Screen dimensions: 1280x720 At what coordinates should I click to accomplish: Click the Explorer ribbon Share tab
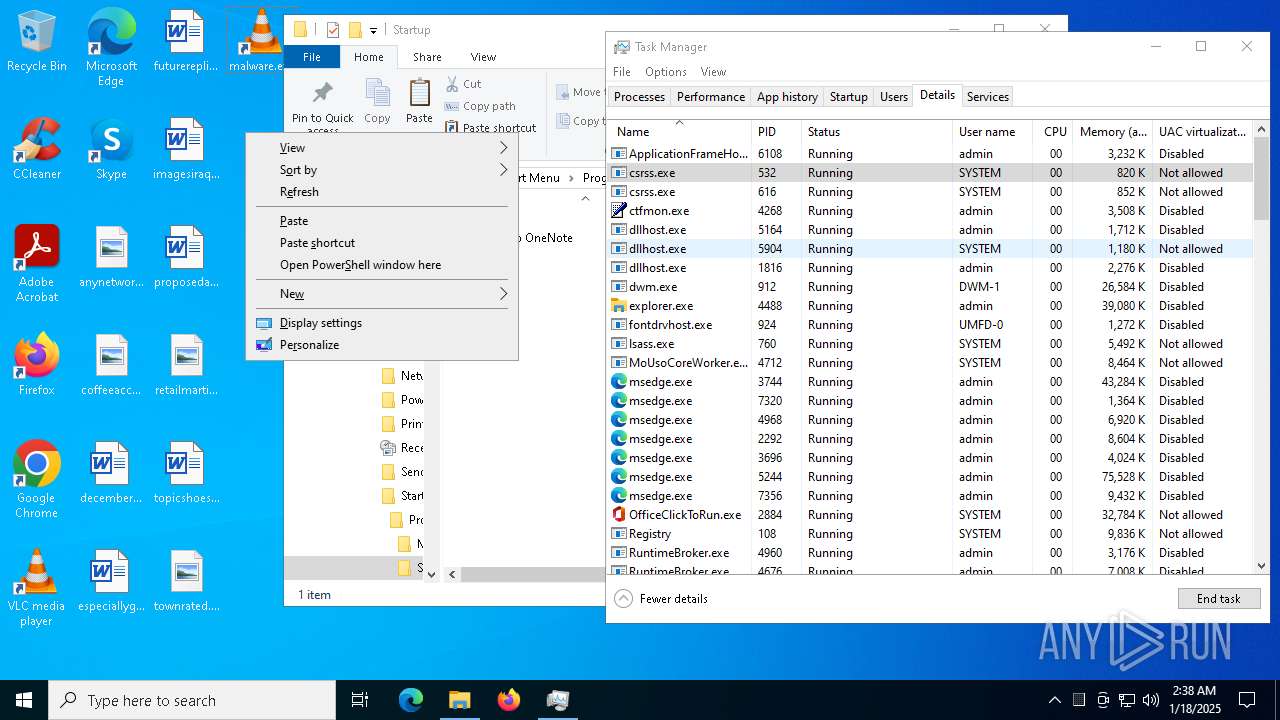(x=427, y=57)
